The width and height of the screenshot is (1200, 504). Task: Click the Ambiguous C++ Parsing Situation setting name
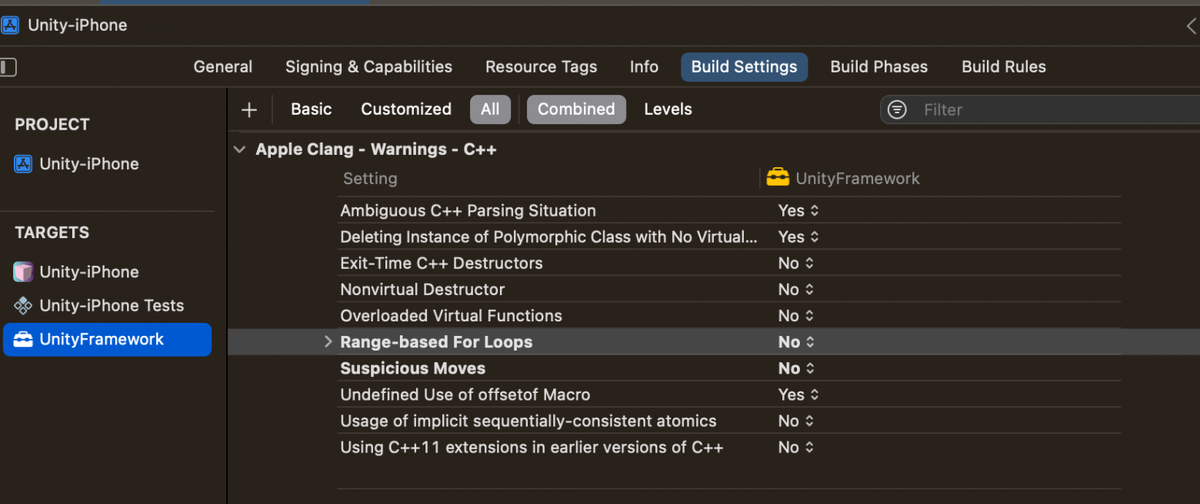click(x=468, y=211)
